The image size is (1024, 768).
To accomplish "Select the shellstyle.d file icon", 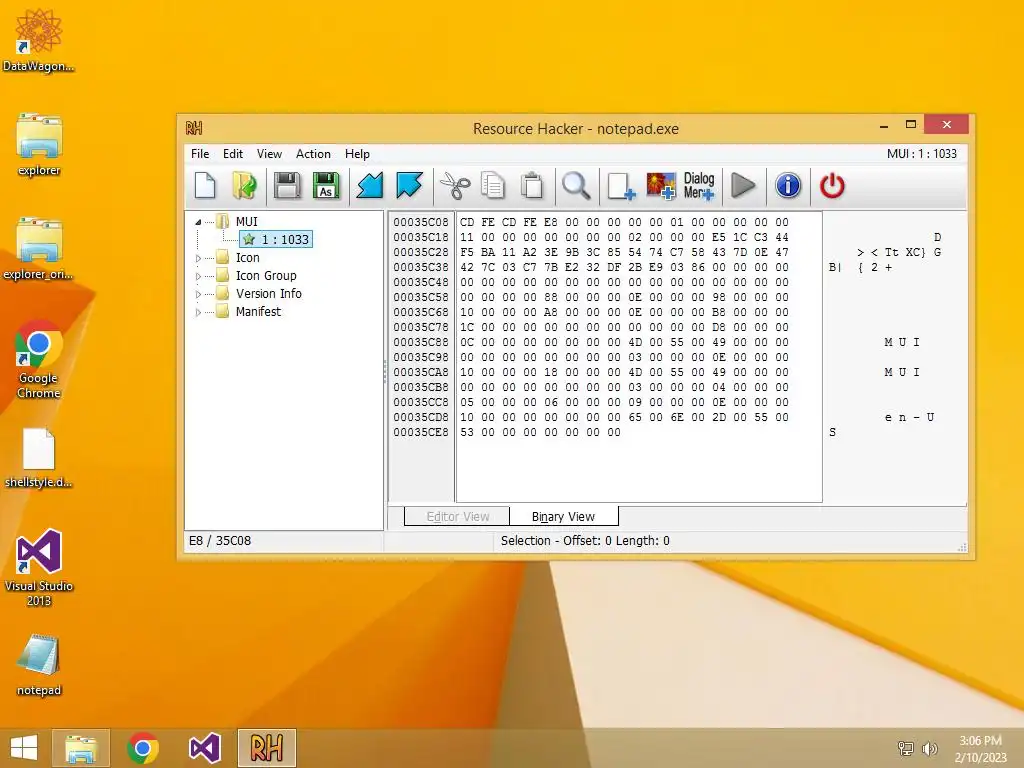I will [39, 457].
